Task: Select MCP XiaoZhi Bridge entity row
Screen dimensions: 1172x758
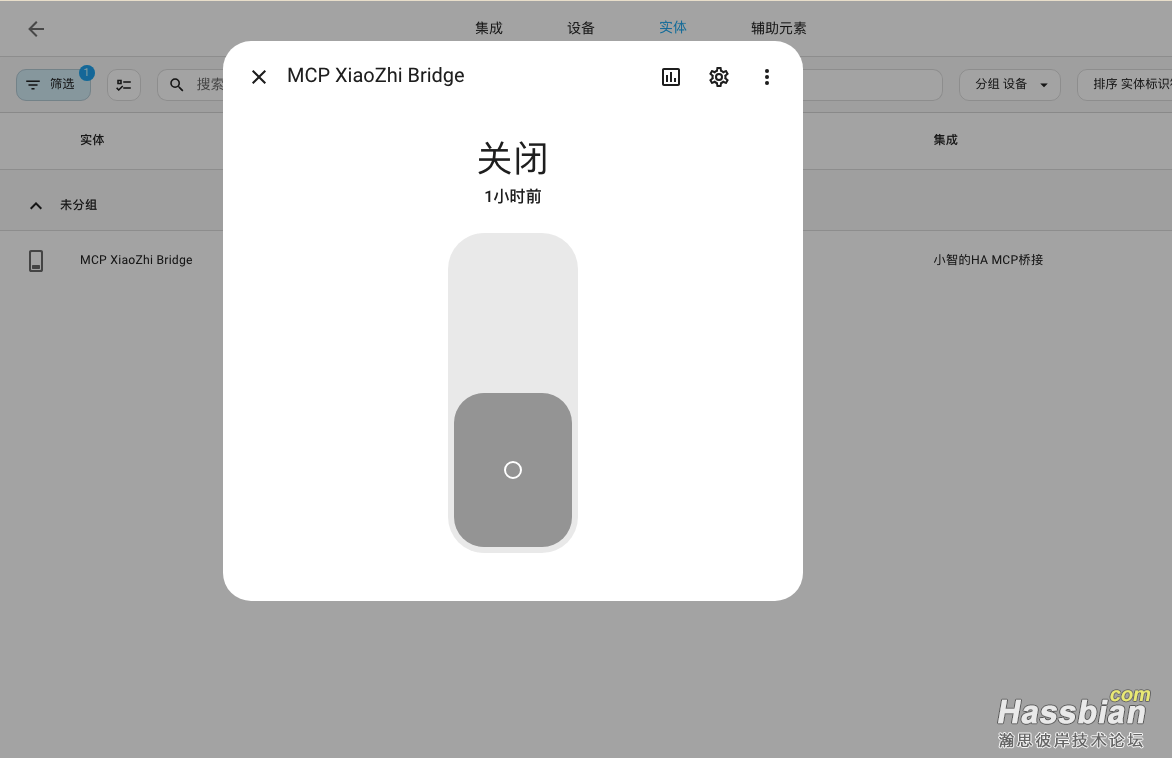Action: coord(586,260)
